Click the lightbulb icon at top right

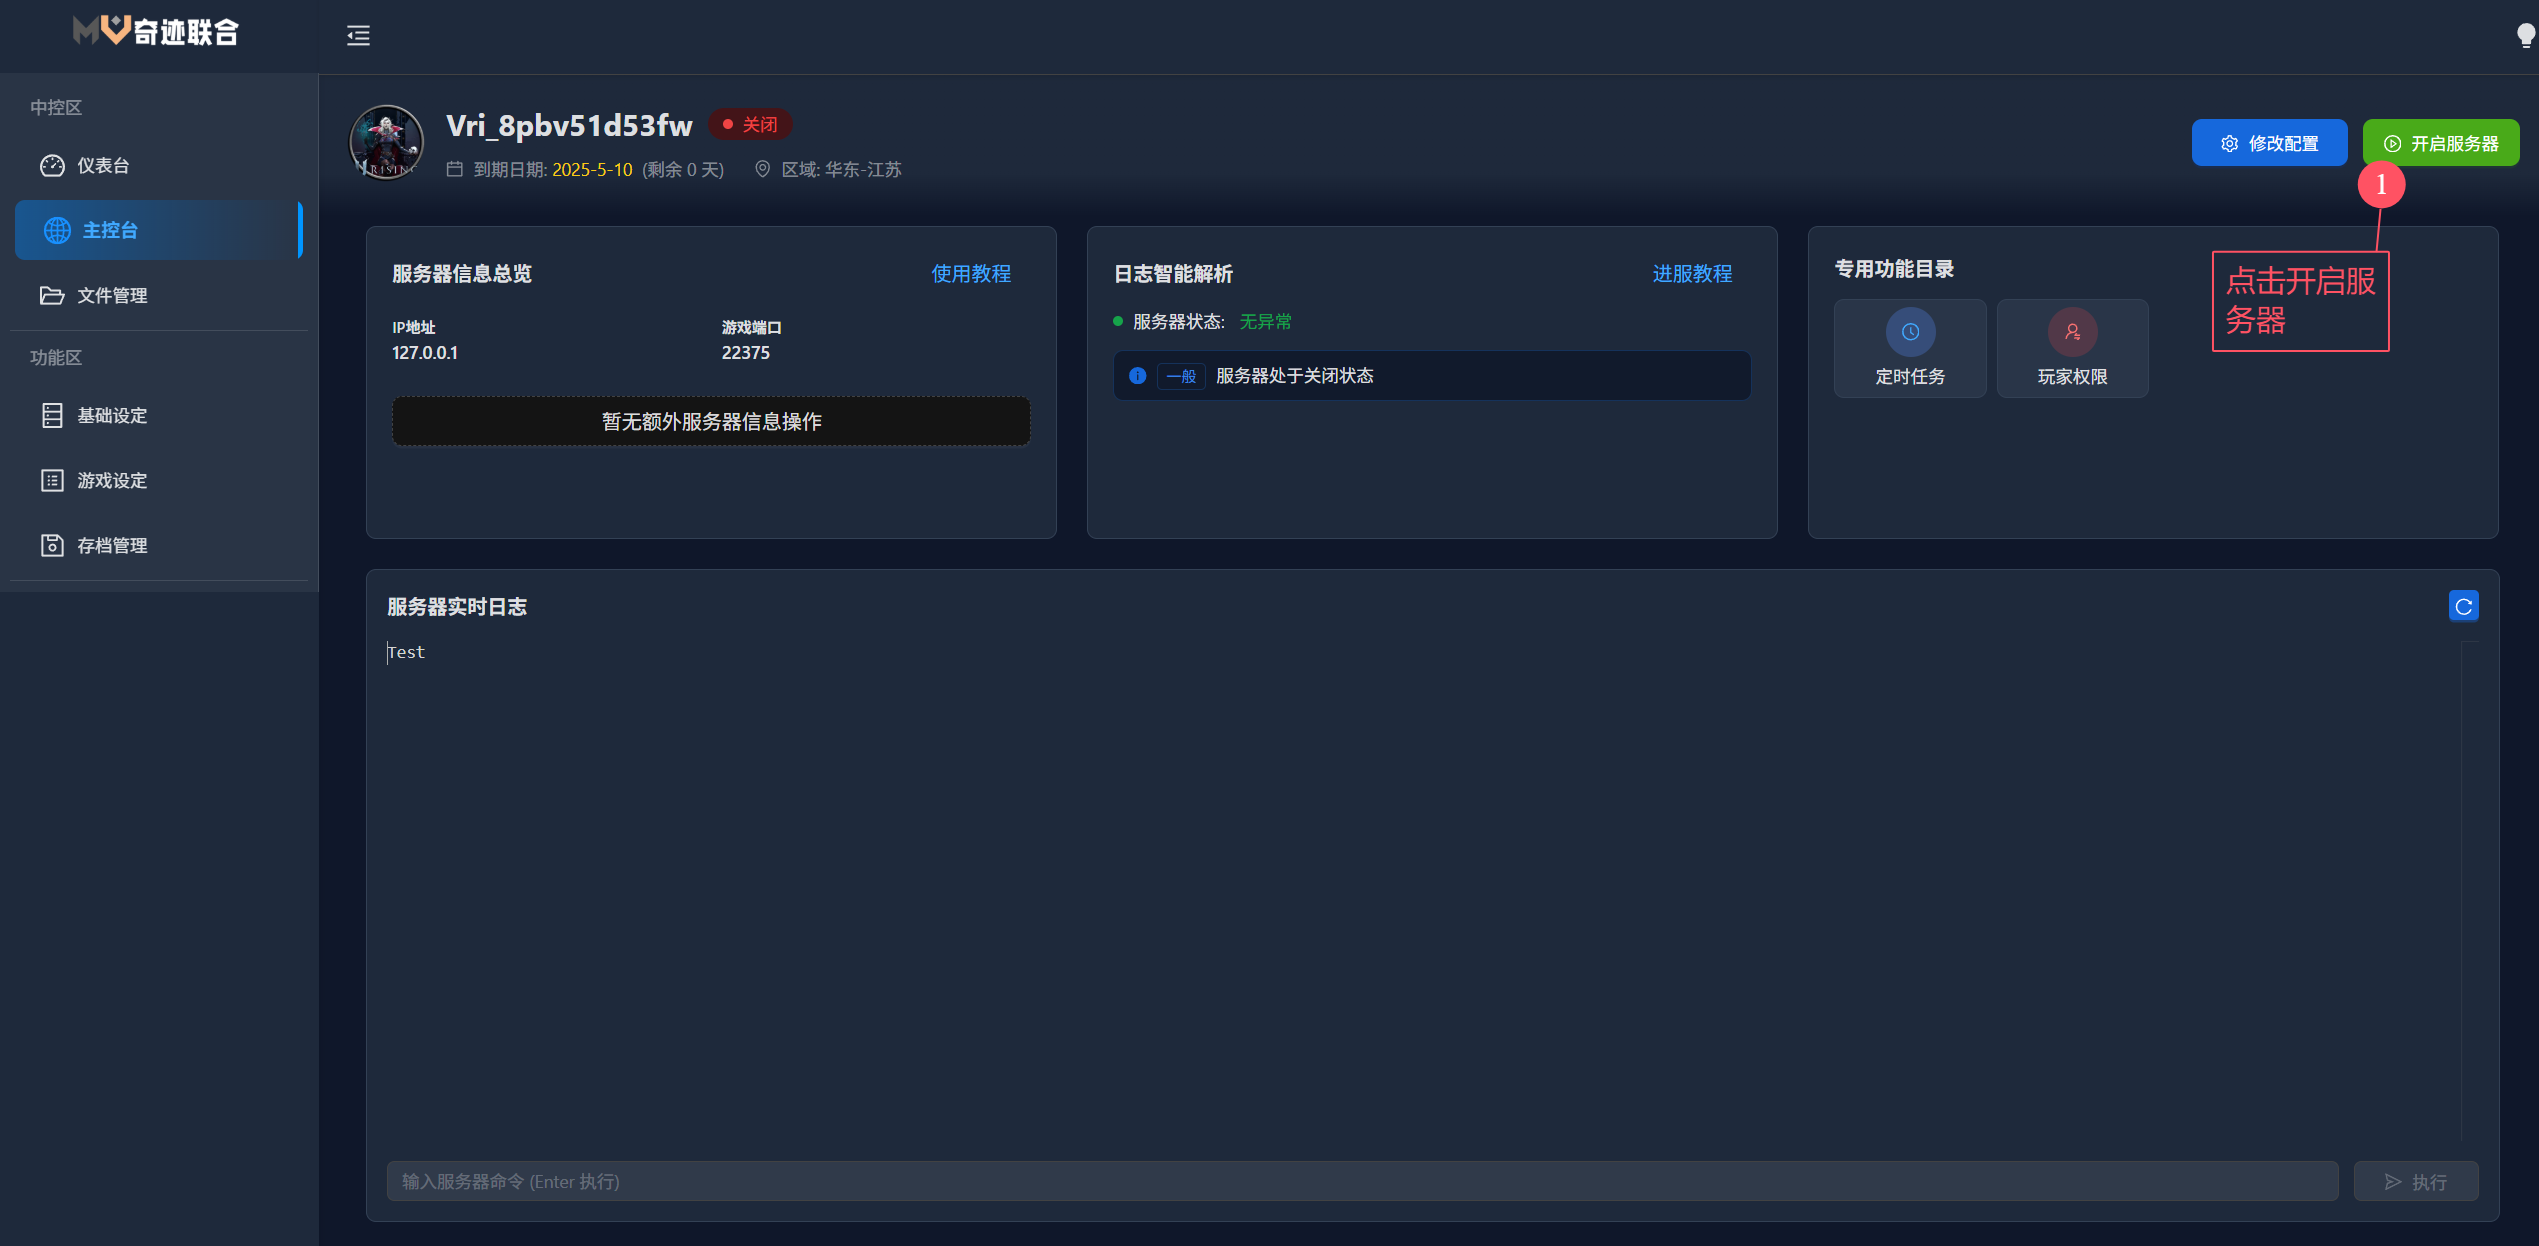[2526, 36]
